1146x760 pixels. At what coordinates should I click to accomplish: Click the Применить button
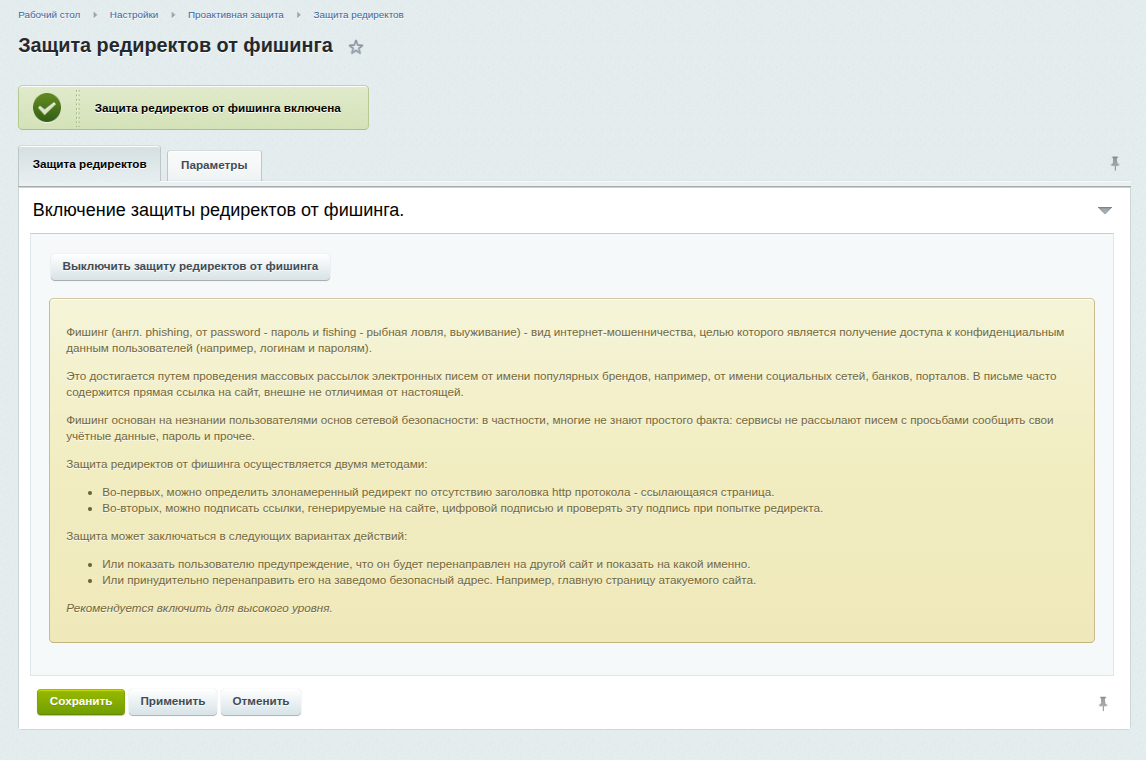point(173,702)
